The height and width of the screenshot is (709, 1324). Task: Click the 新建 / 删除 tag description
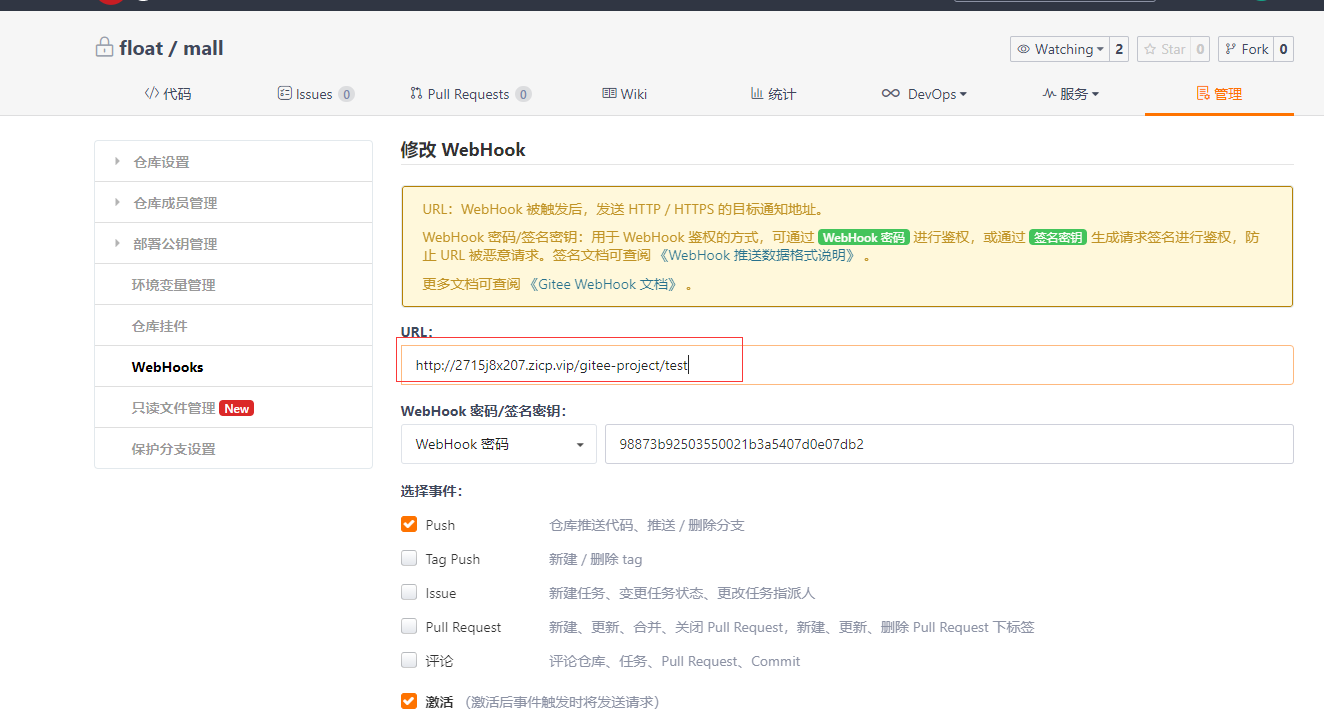coord(596,559)
